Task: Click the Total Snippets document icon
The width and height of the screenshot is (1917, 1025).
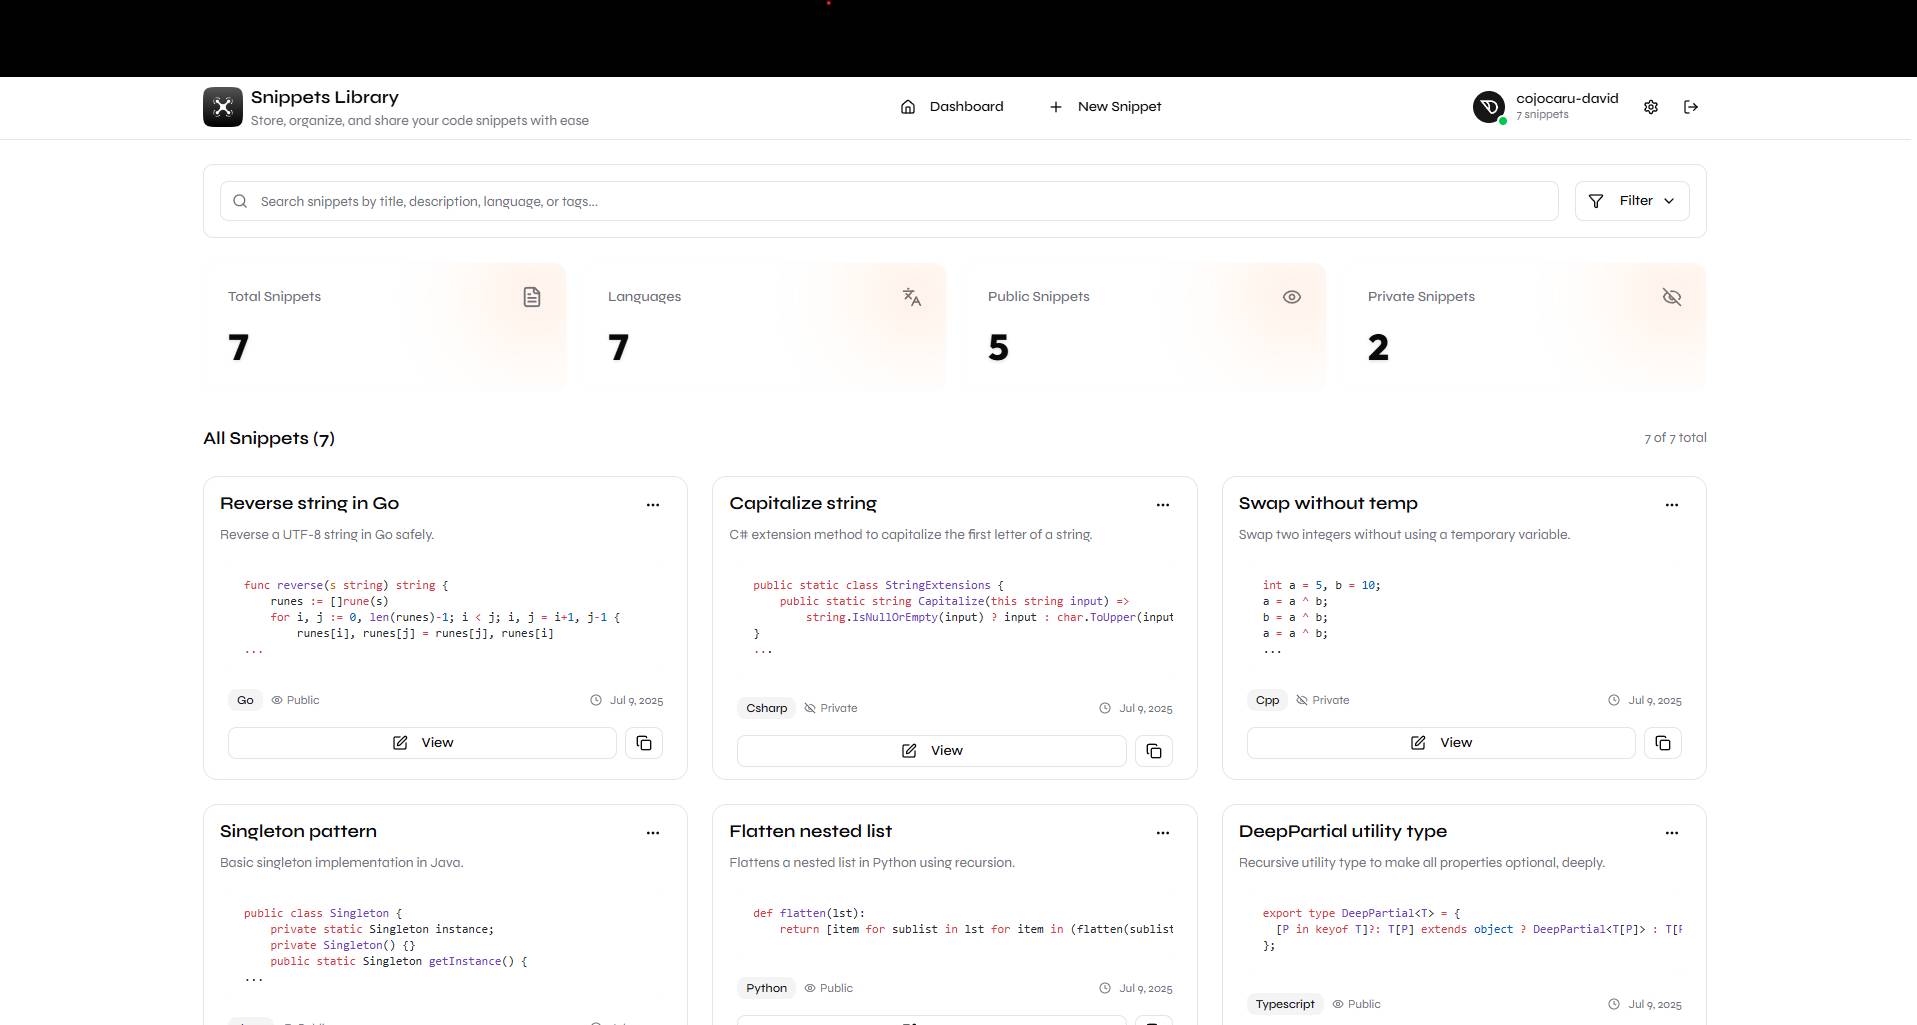Action: (x=531, y=297)
